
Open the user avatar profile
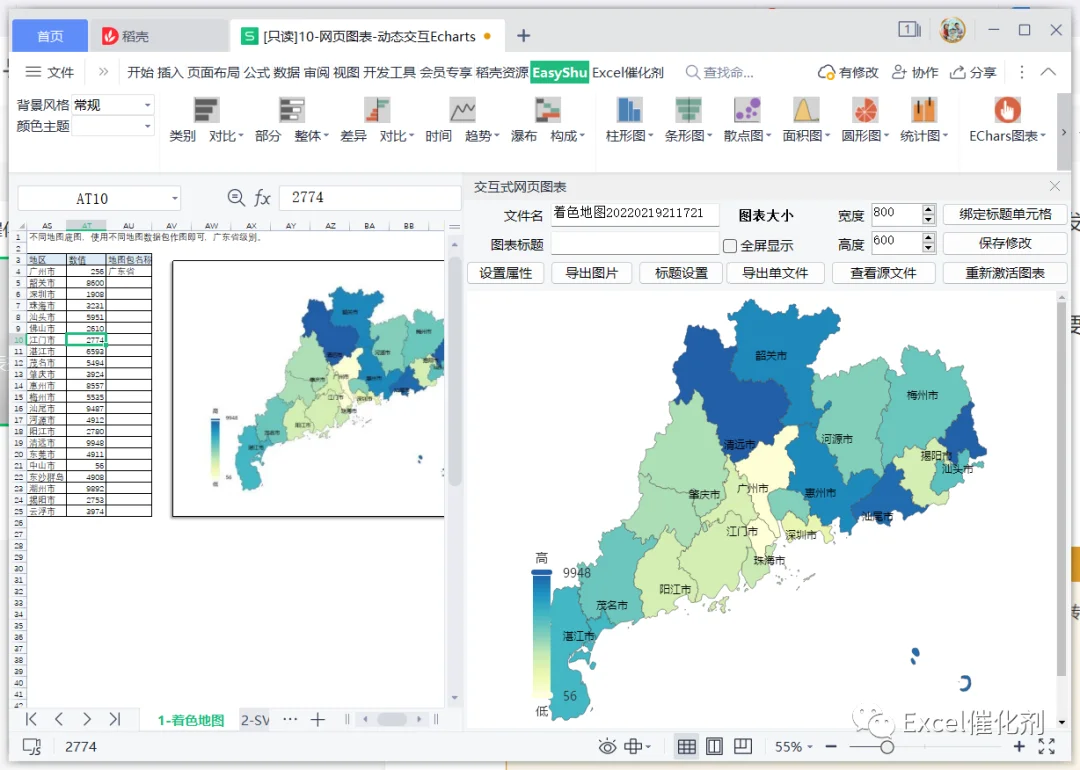(953, 30)
